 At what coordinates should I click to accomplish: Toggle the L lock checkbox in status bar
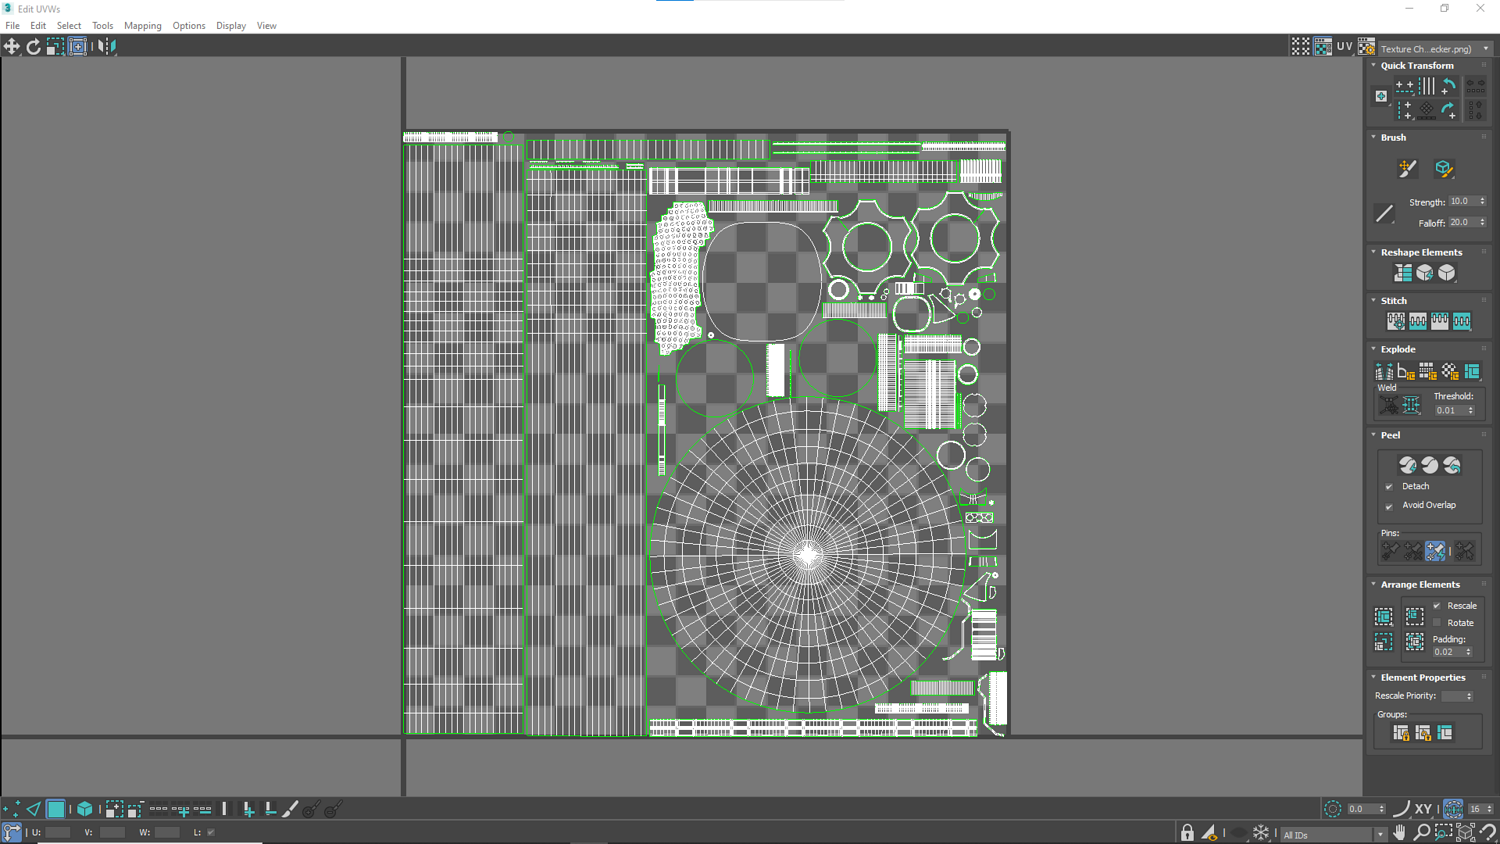211,832
